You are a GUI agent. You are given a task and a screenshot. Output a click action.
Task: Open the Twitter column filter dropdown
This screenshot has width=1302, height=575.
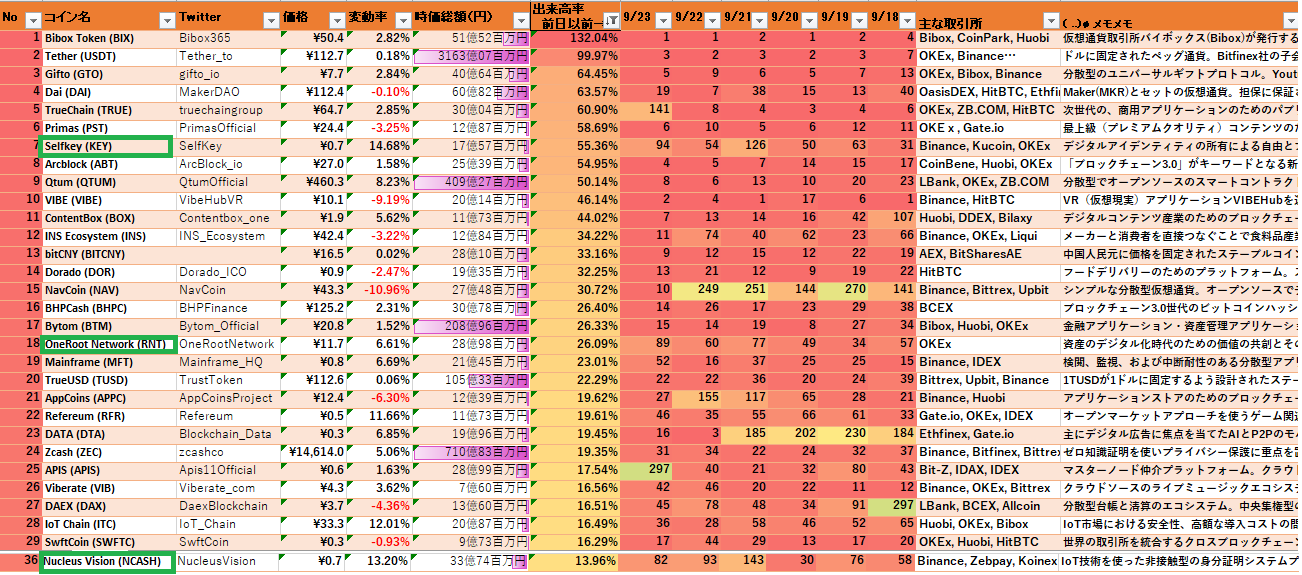point(269,21)
